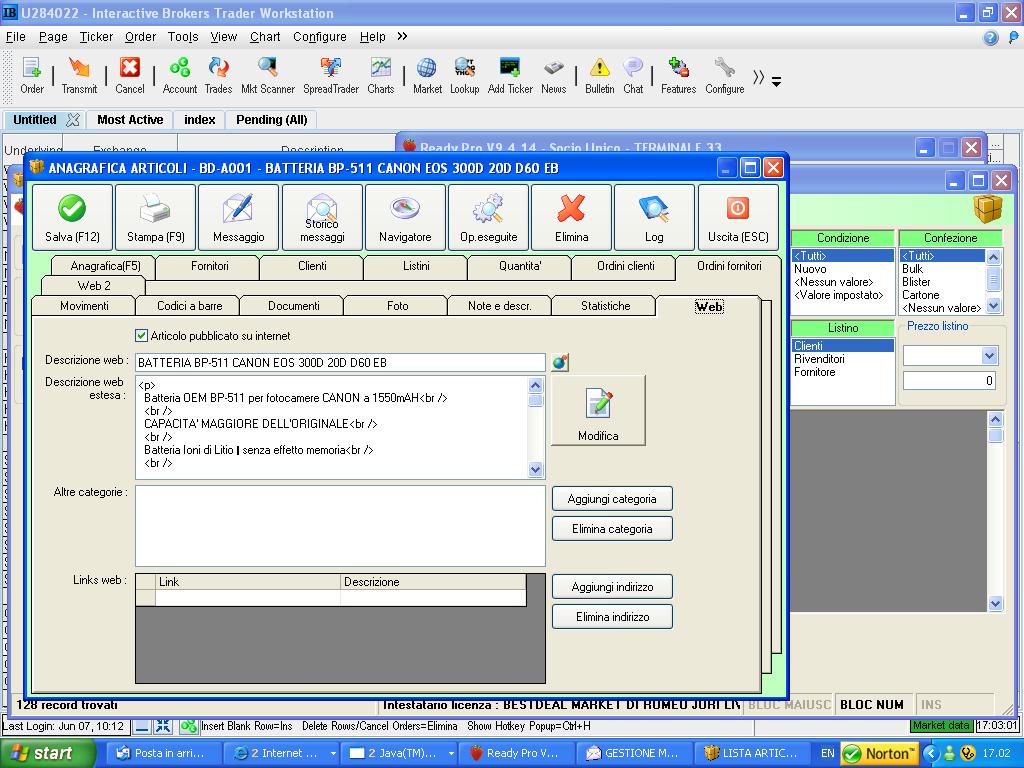The width and height of the screenshot is (1024, 768).
Task: Open the Messaggio compose icon
Action: click(238, 217)
